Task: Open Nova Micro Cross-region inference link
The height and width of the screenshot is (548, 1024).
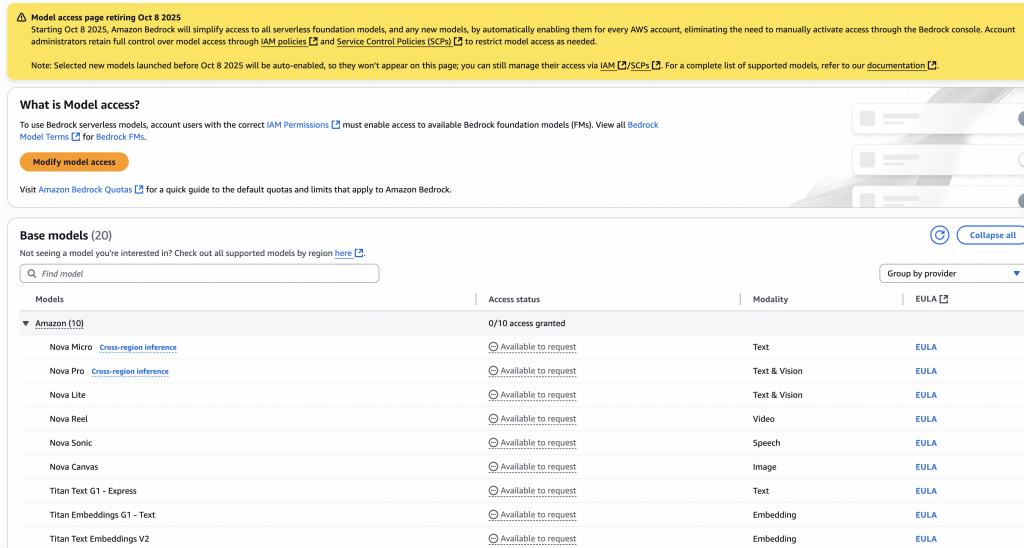Action: click(138, 348)
